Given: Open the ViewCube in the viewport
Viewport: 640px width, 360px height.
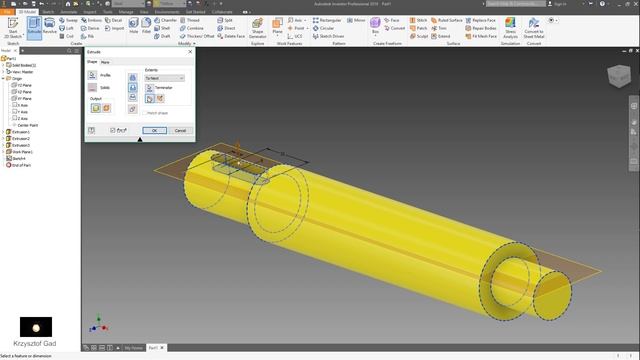Looking at the screenshot, I should tap(619, 76).
